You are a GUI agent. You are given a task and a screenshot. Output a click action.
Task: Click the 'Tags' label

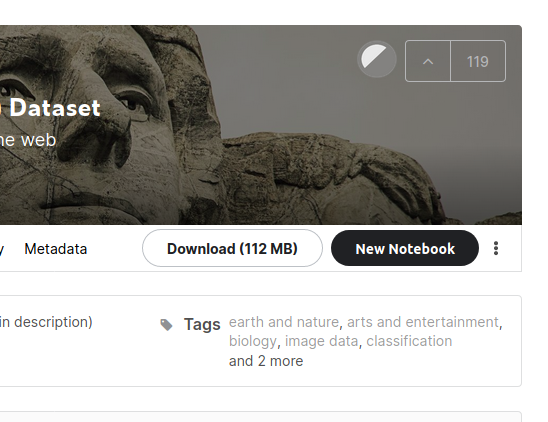(x=202, y=324)
